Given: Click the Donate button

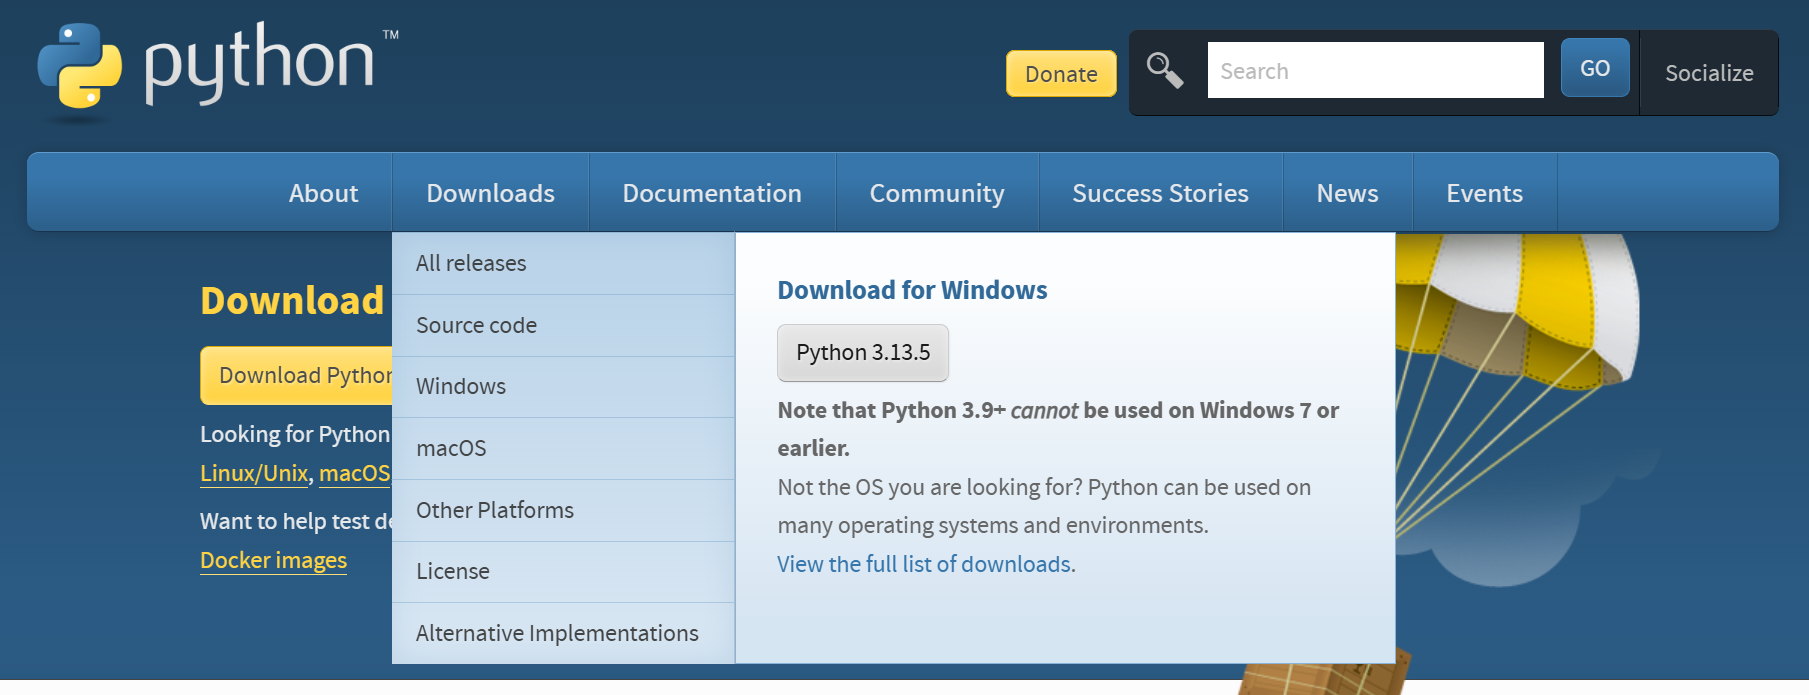Looking at the screenshot, I should point(1061,74).
